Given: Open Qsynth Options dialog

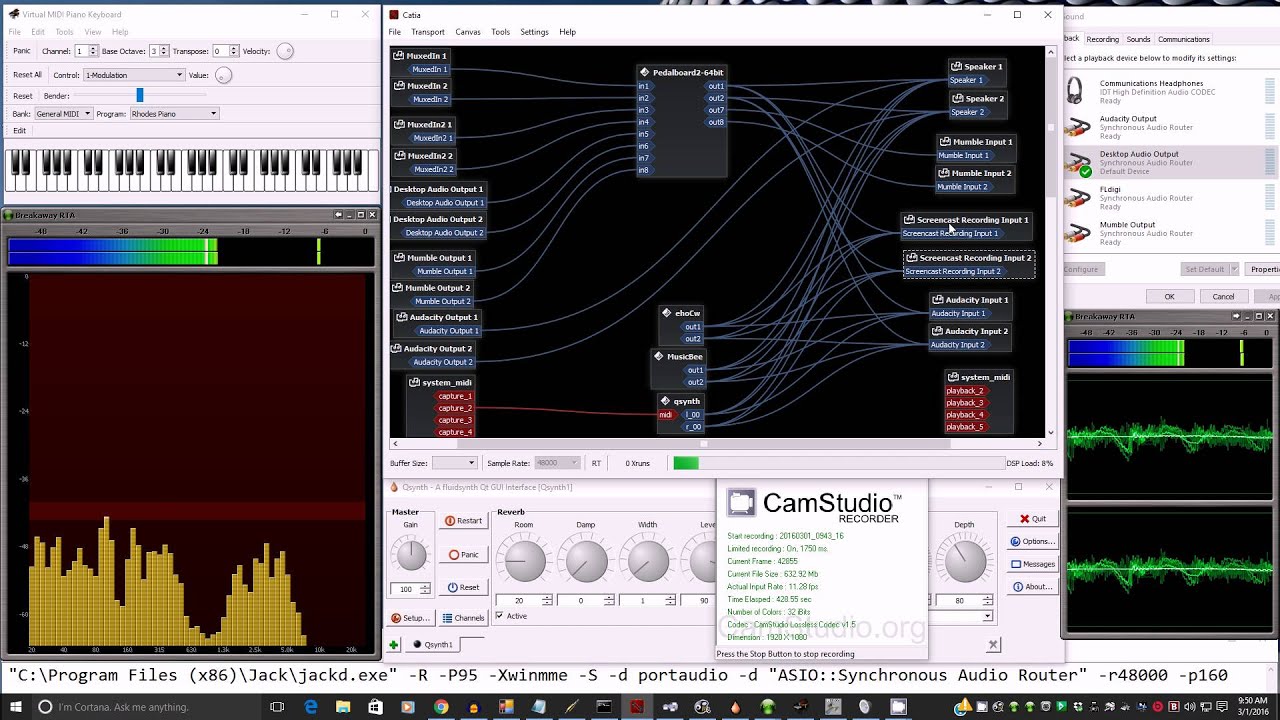Looking at the screenshot, I should [1033, 542].
